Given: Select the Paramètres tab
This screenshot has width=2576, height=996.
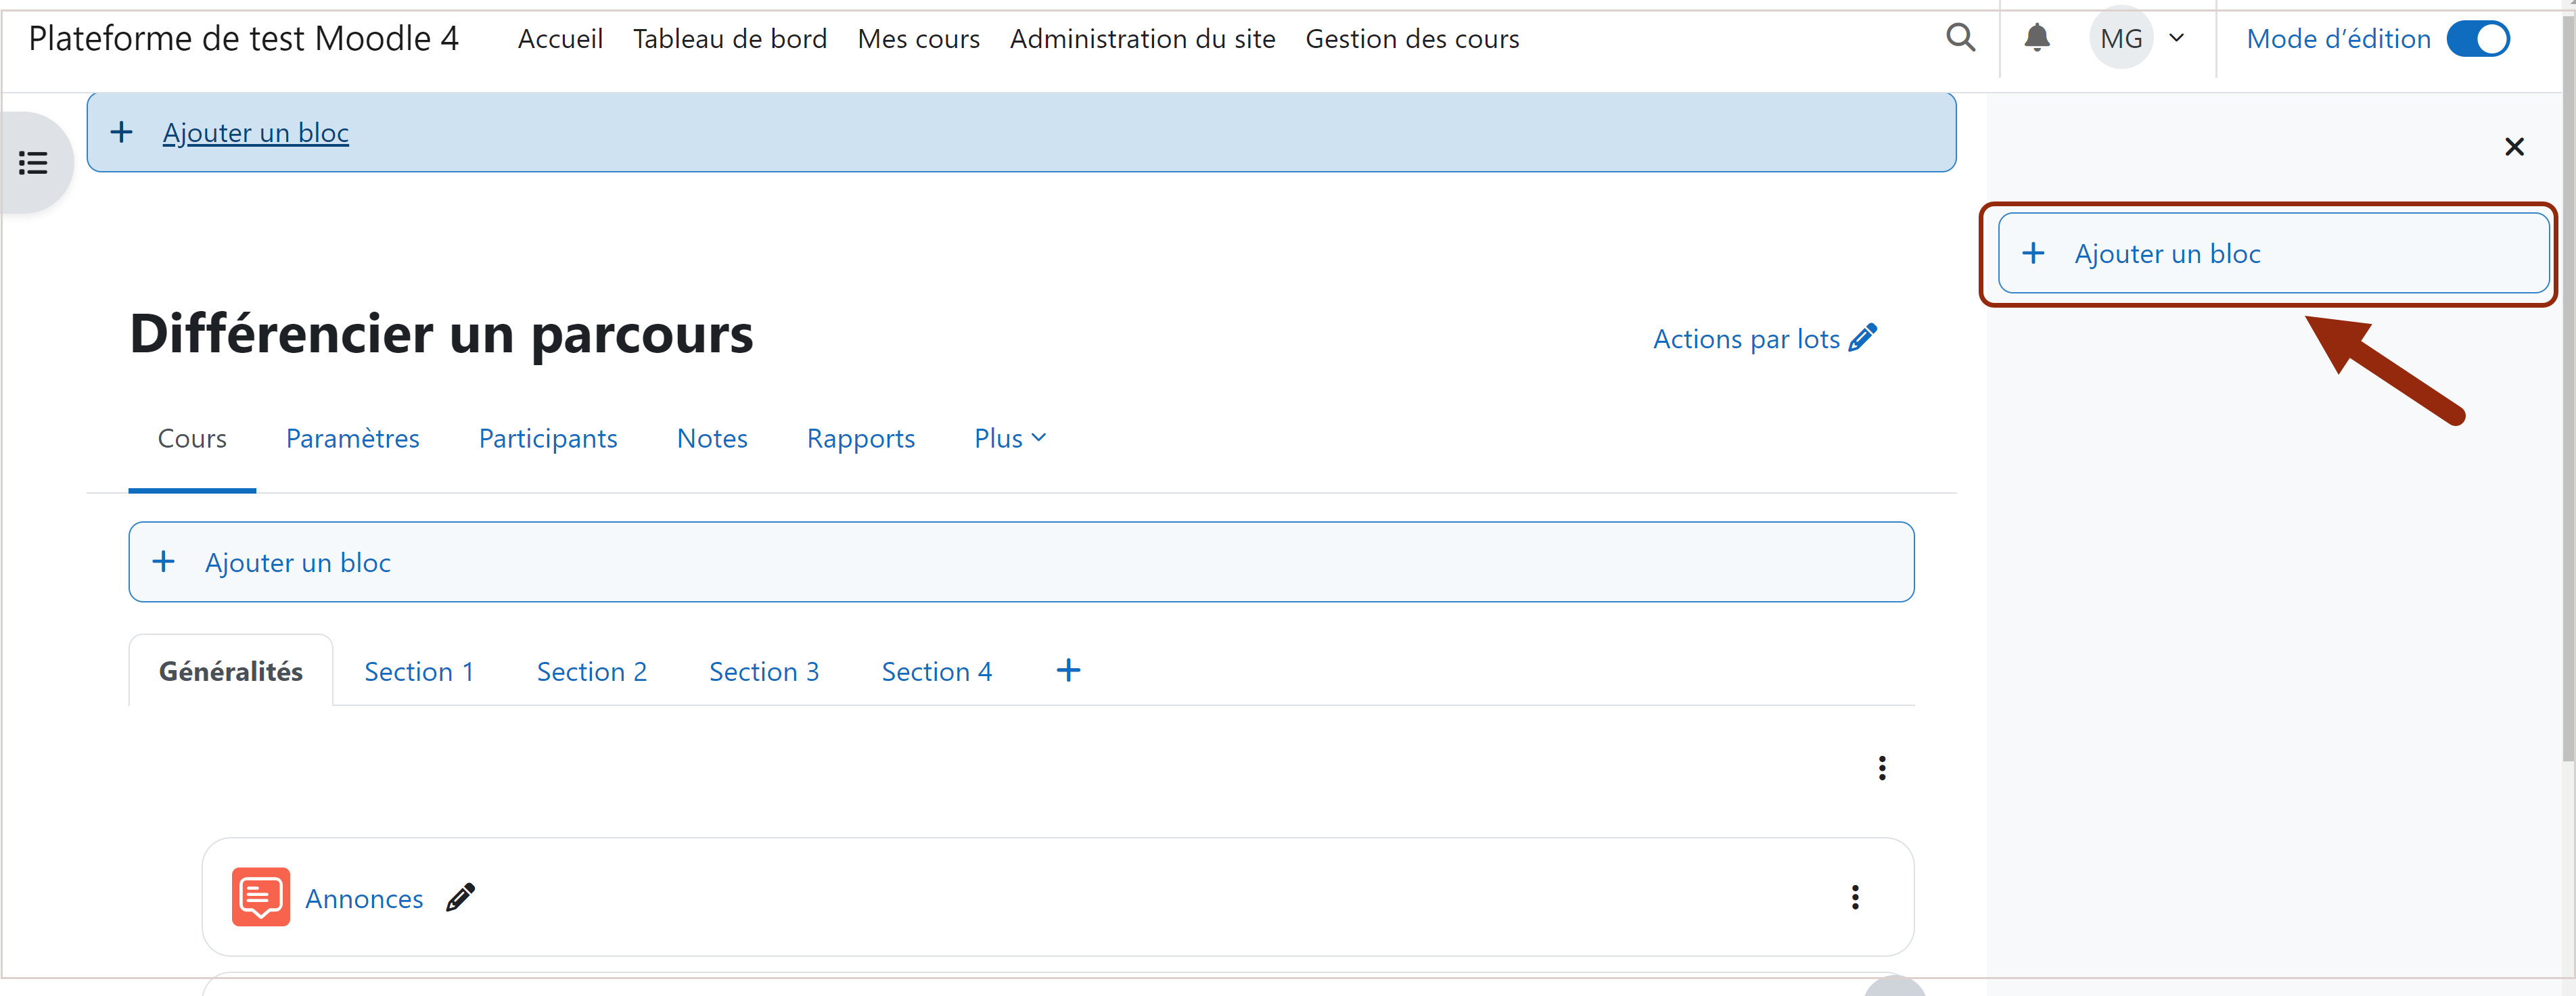Looking at the screenshot, I should (x=353, y=440).
